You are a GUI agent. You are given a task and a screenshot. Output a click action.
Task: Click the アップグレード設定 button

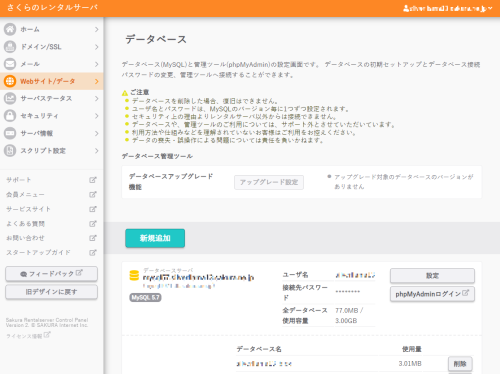pyautogui.click(x=269, y=182)
